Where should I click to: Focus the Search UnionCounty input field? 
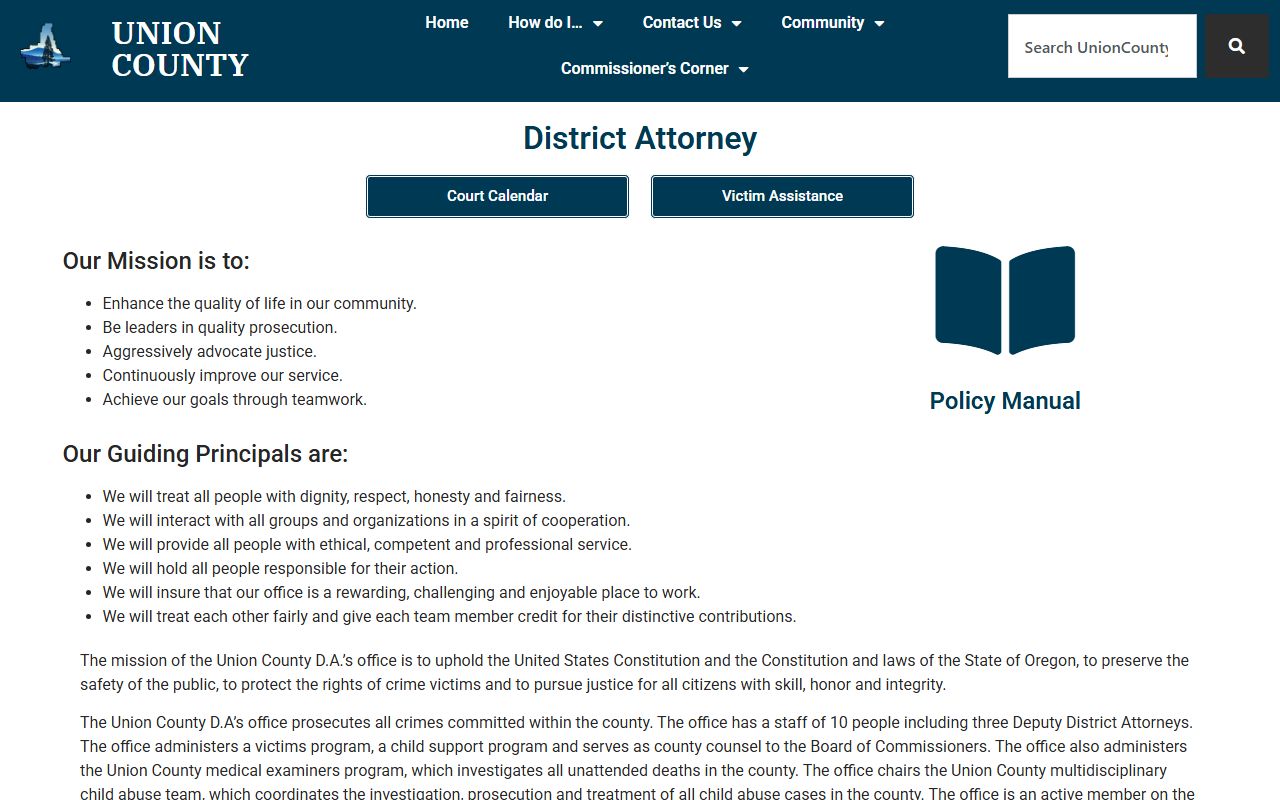tap(1102, 46)
